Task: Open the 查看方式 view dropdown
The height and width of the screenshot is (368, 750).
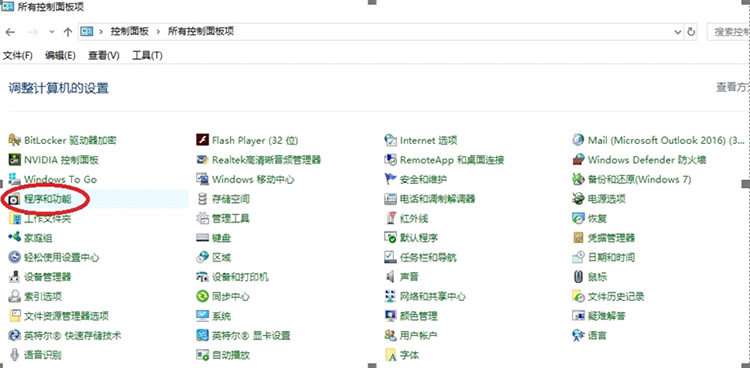Action: [732, 87]
